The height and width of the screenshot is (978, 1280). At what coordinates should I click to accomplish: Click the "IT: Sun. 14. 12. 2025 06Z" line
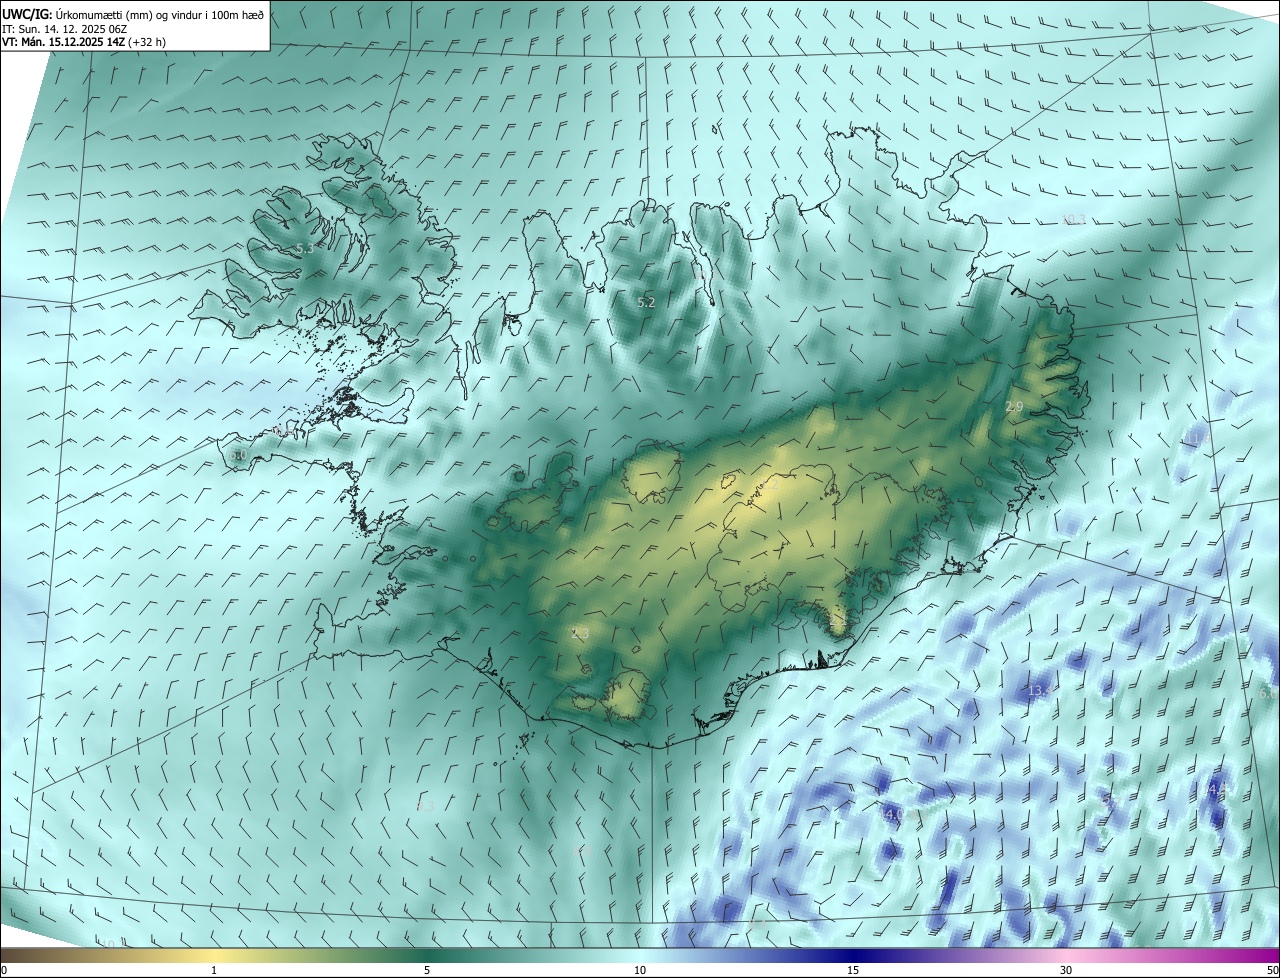[64, 29]
